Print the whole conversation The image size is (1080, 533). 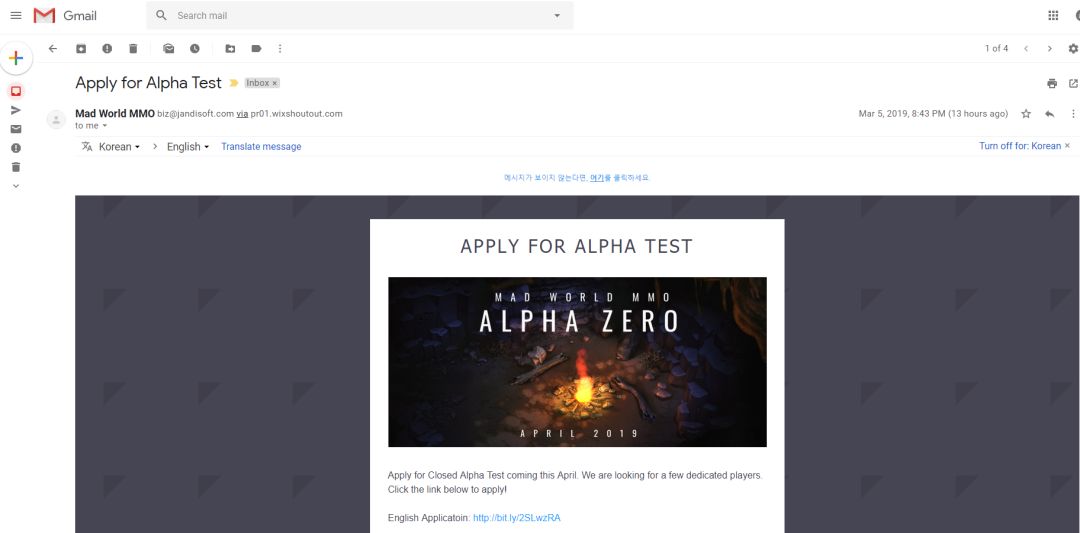click(x=1052, y=83)
